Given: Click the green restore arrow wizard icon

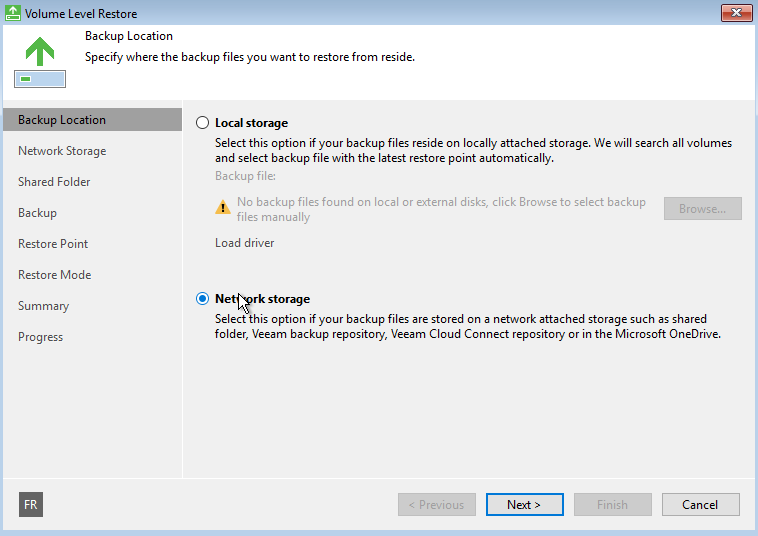Looking at the screenshot, I should tap(40, 62).
